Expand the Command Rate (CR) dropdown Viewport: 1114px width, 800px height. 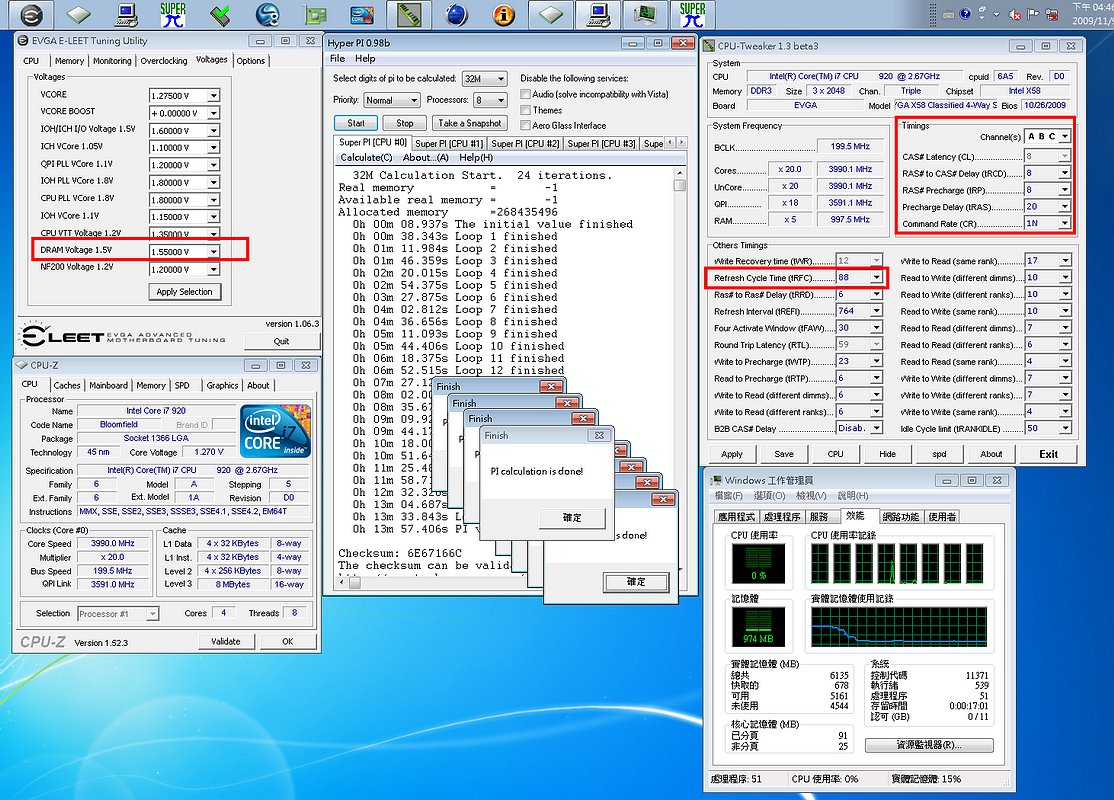[x=1065, y=224]
